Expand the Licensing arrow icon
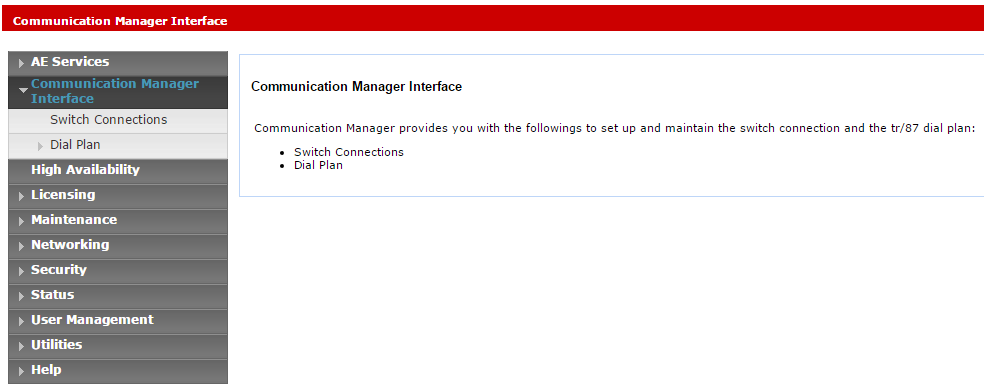 (22, 196)
